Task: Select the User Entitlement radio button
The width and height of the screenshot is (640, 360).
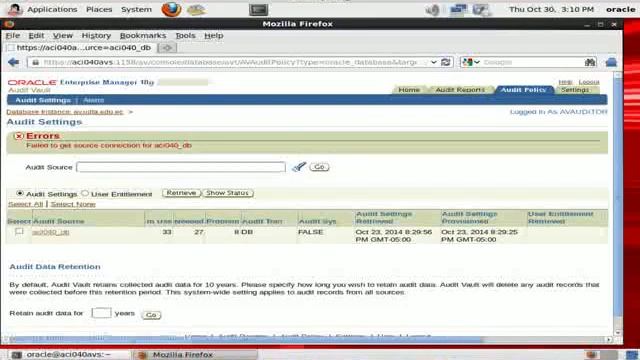Action: pos(85,193)
